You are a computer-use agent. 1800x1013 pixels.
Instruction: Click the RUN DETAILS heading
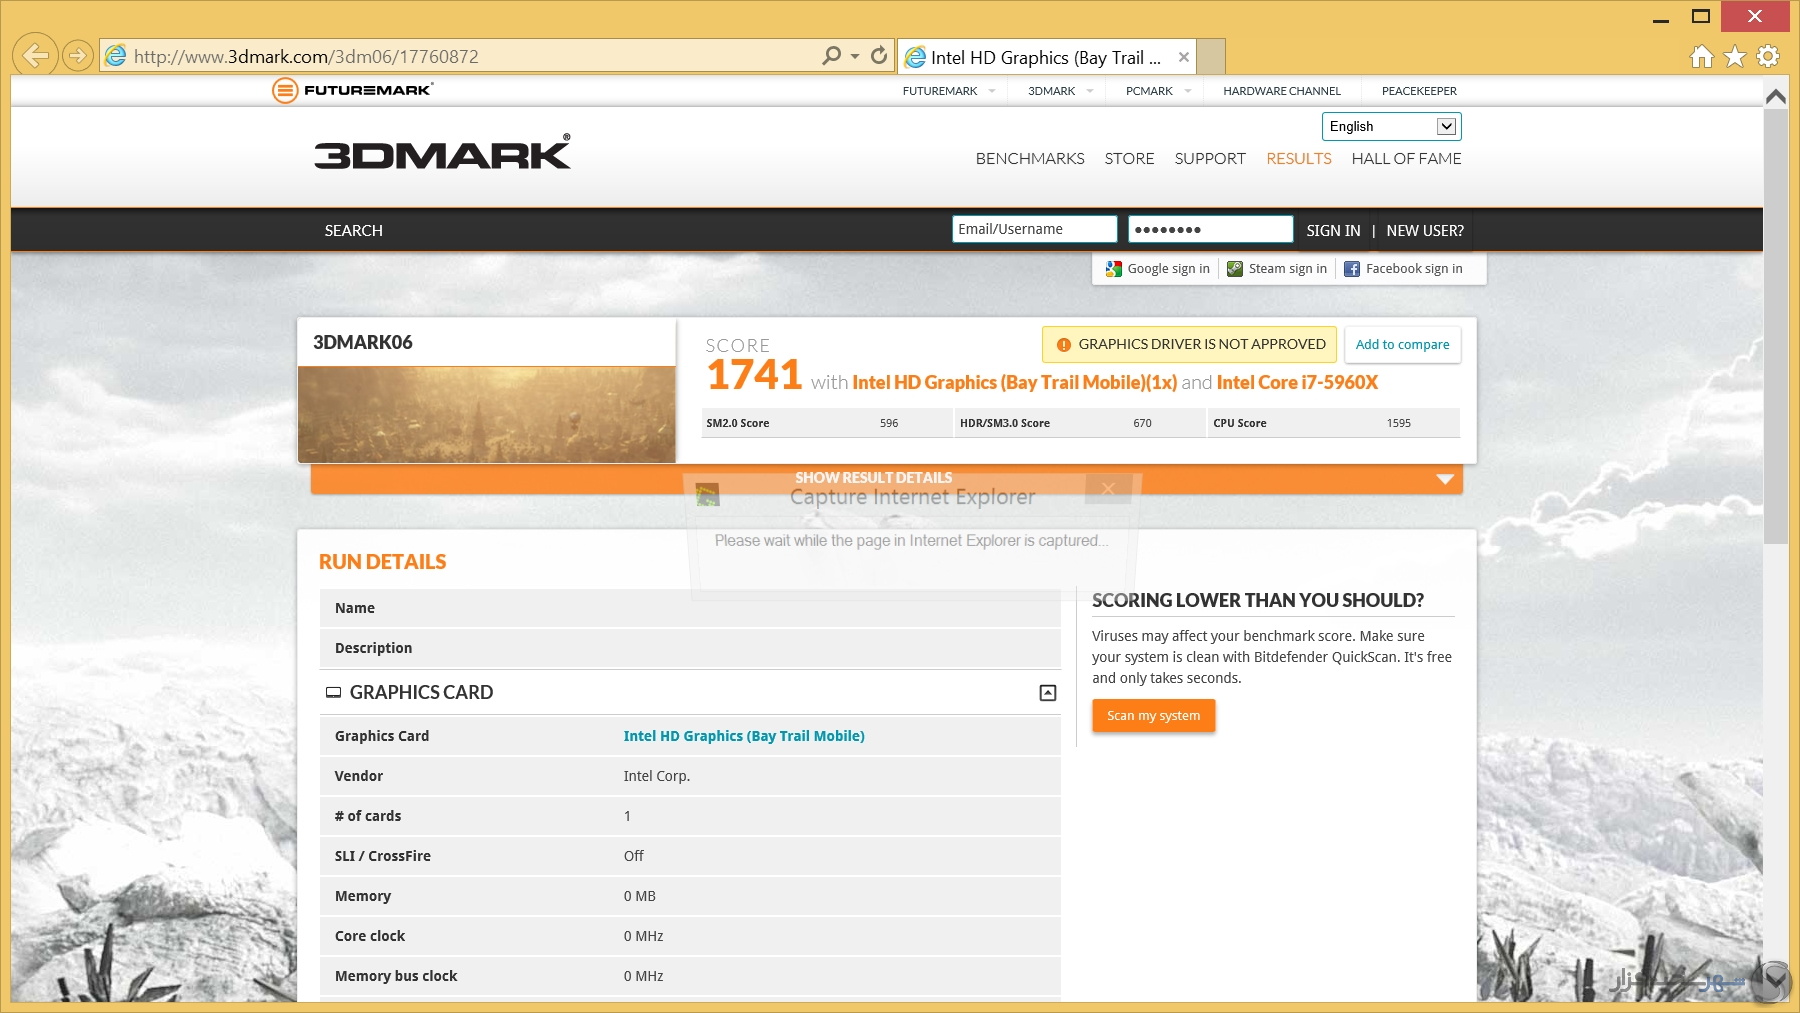pos(383,562)
